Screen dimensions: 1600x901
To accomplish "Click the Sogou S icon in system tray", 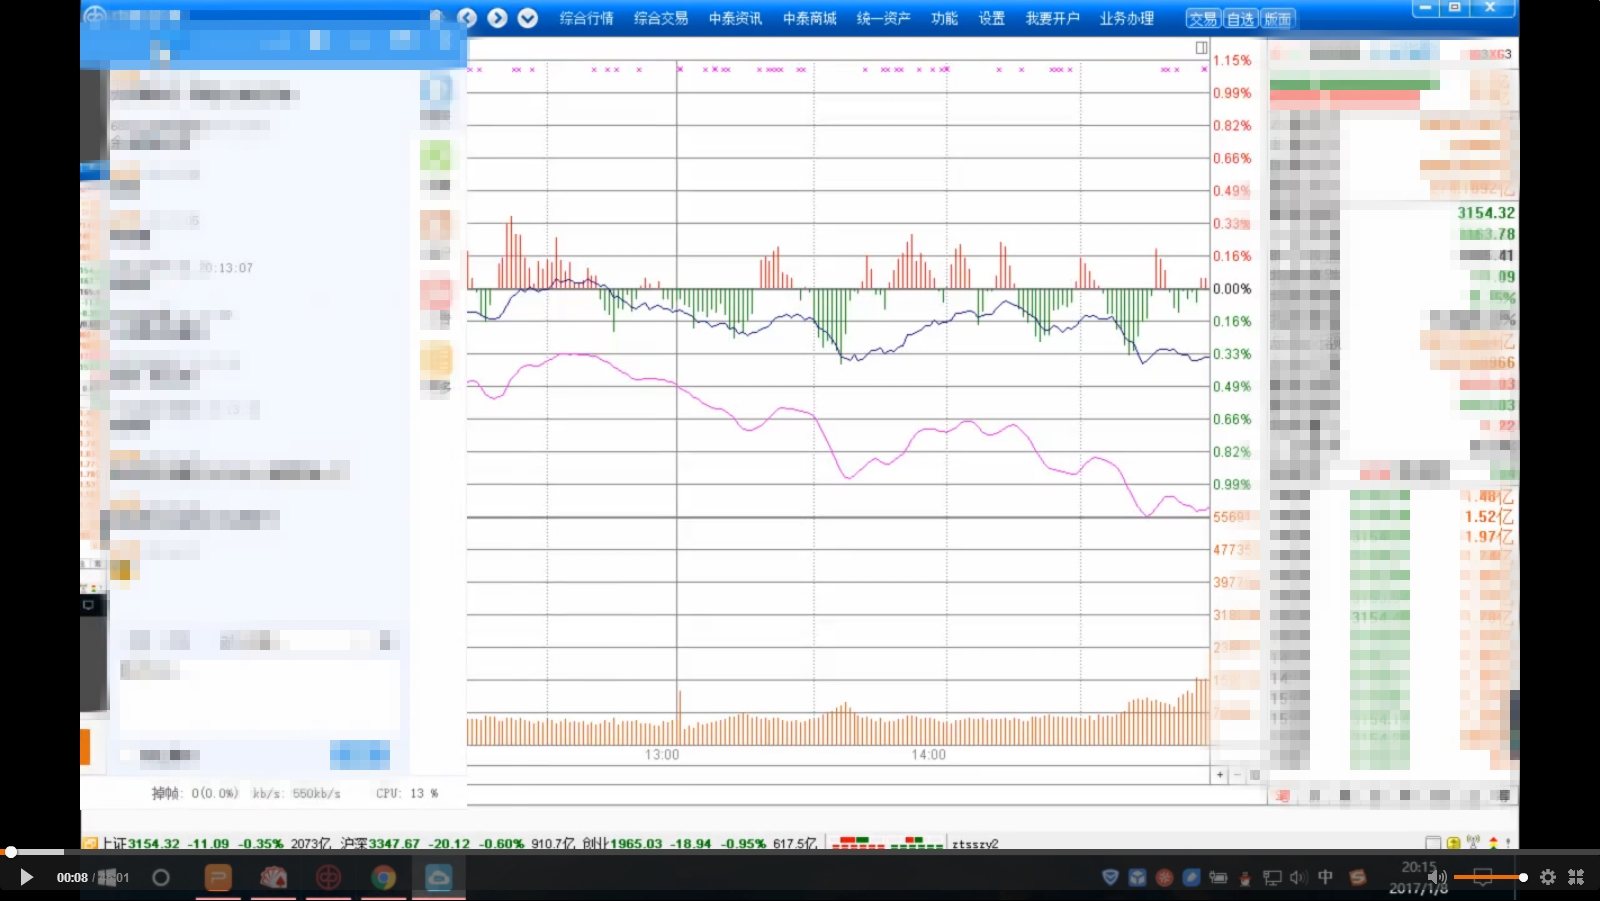I will click(1357, 877).
